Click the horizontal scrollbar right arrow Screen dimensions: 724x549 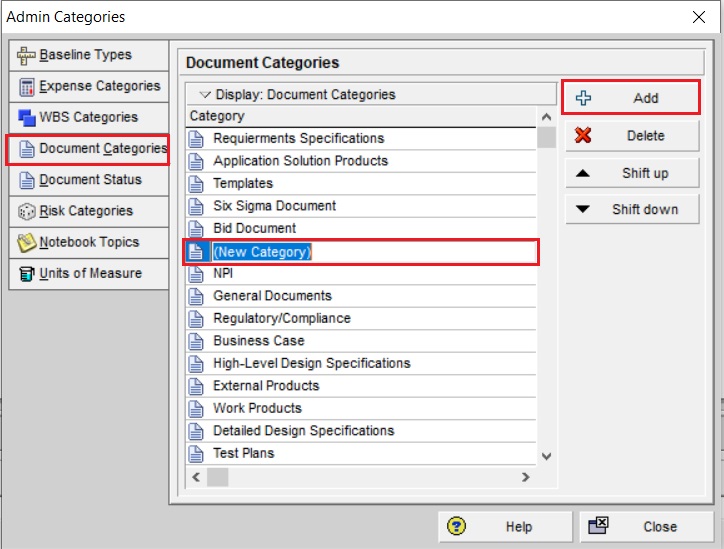tap(526, 478)
